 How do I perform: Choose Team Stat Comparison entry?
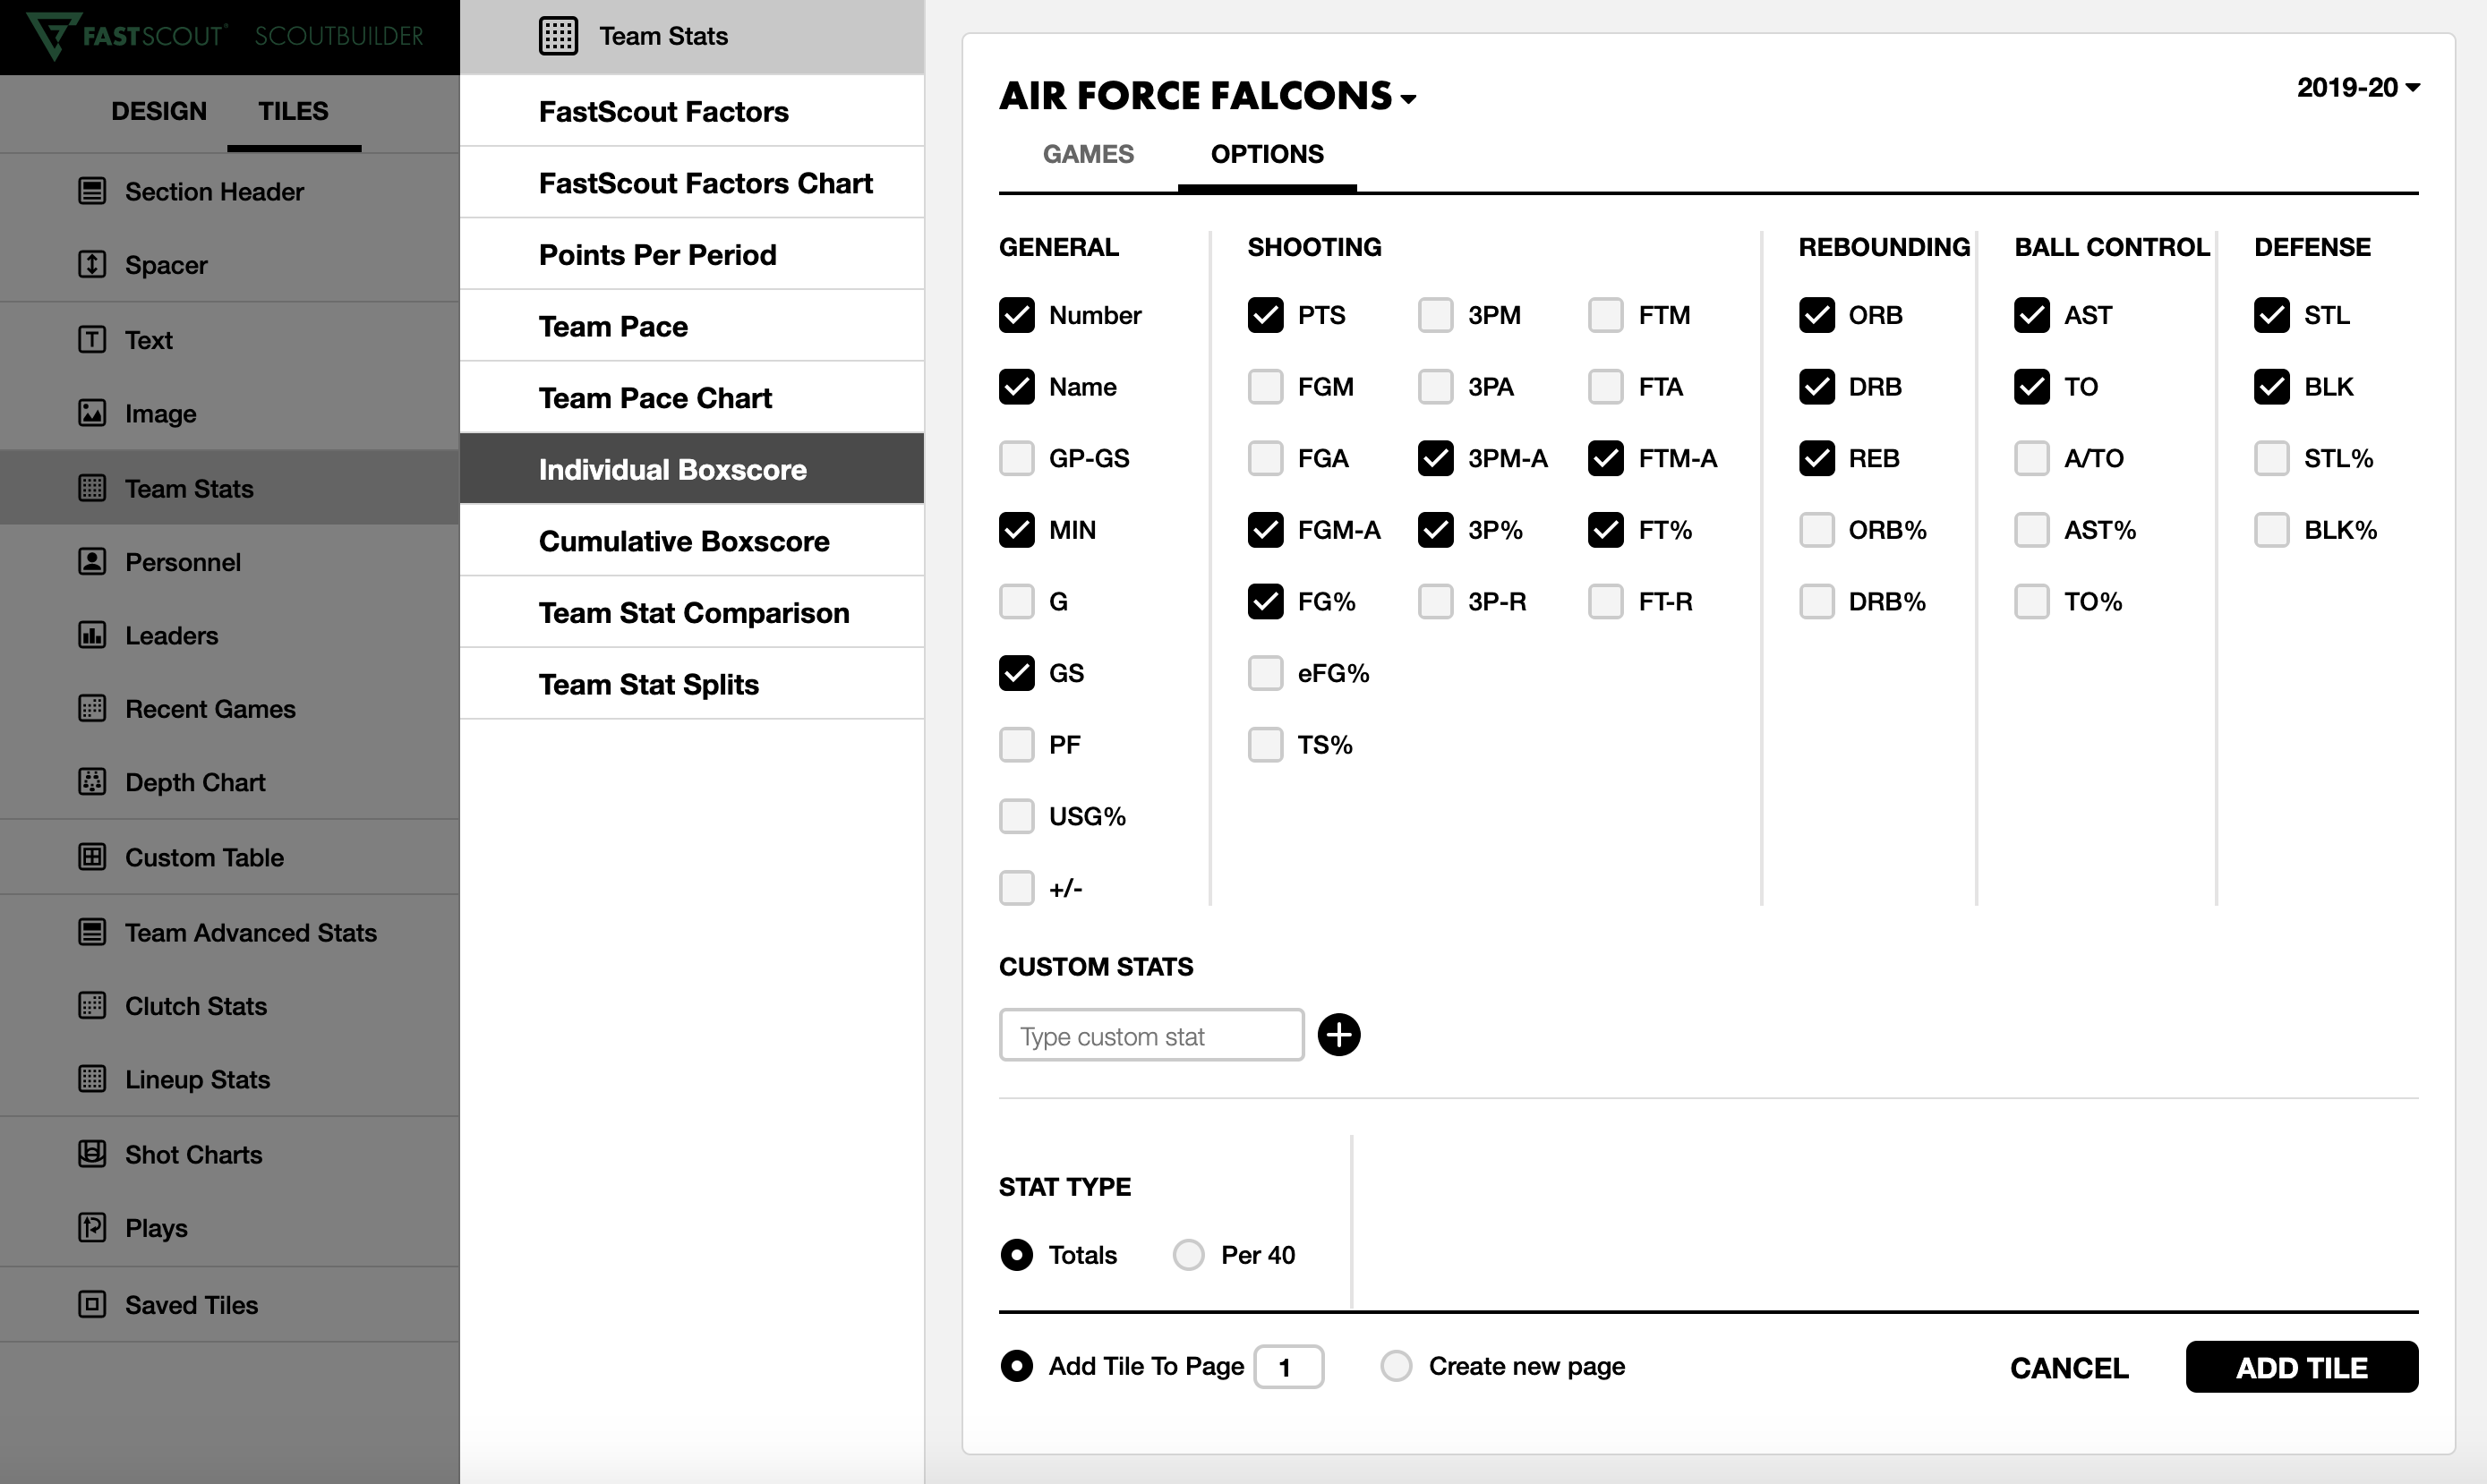(x=692, y=613)
